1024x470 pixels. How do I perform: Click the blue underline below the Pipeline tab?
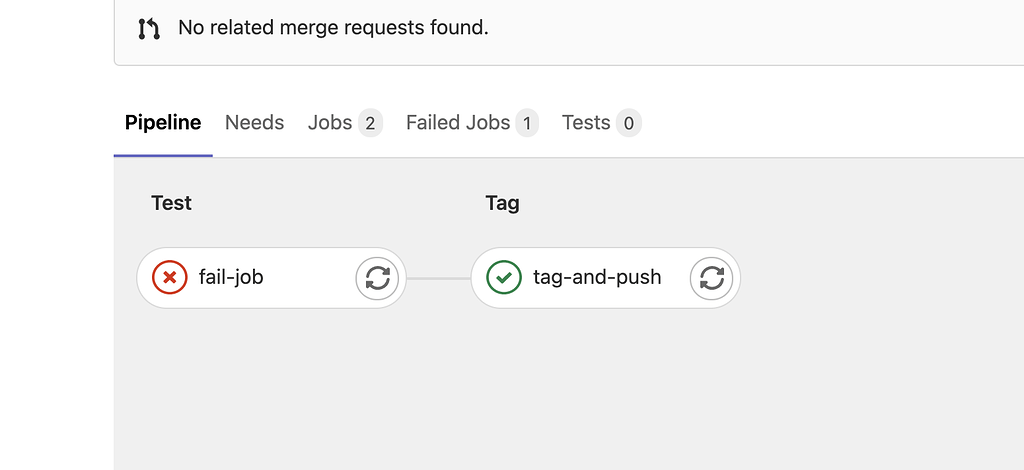163,155
